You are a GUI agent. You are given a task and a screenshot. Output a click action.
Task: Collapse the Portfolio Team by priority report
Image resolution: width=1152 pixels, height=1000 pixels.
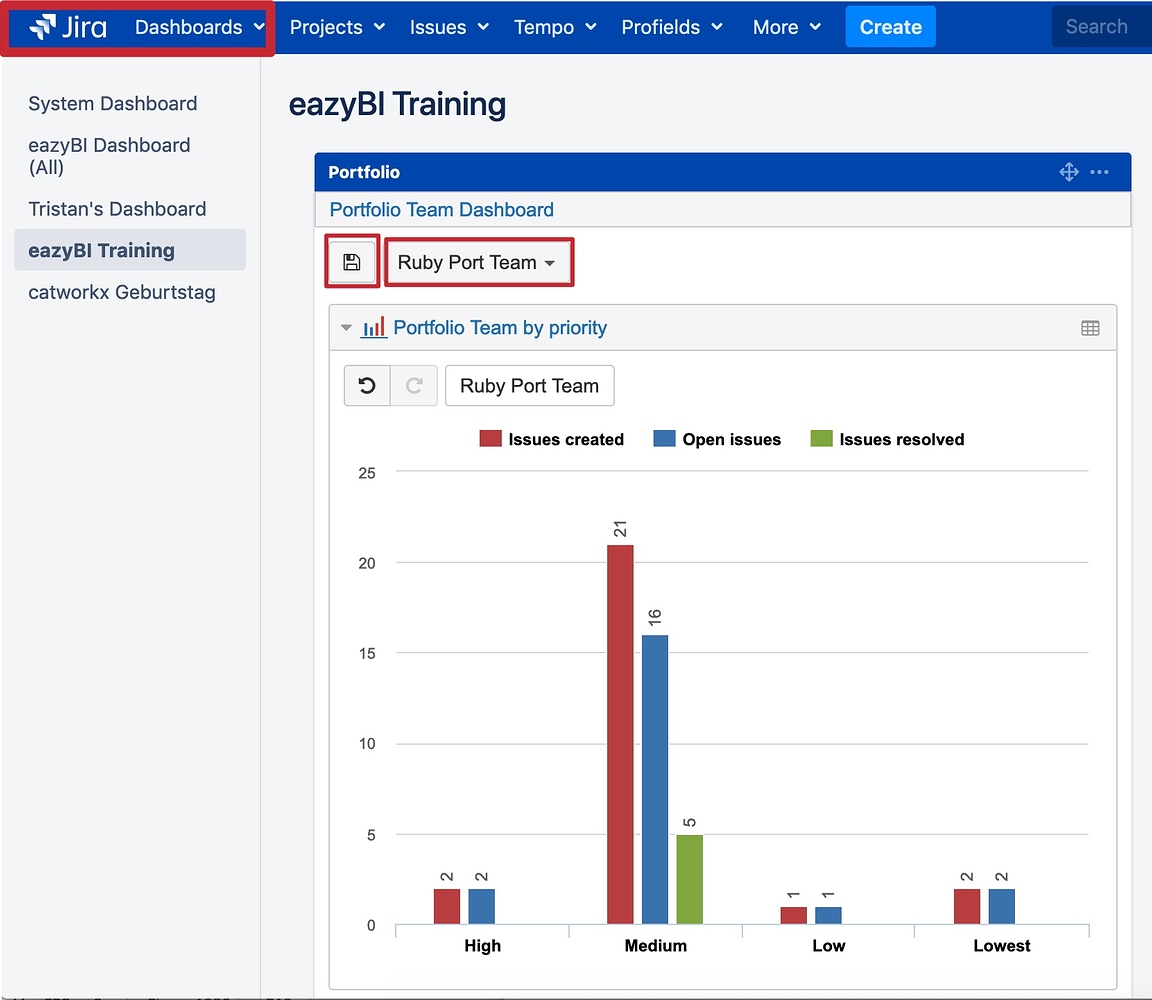pos(345,327)
